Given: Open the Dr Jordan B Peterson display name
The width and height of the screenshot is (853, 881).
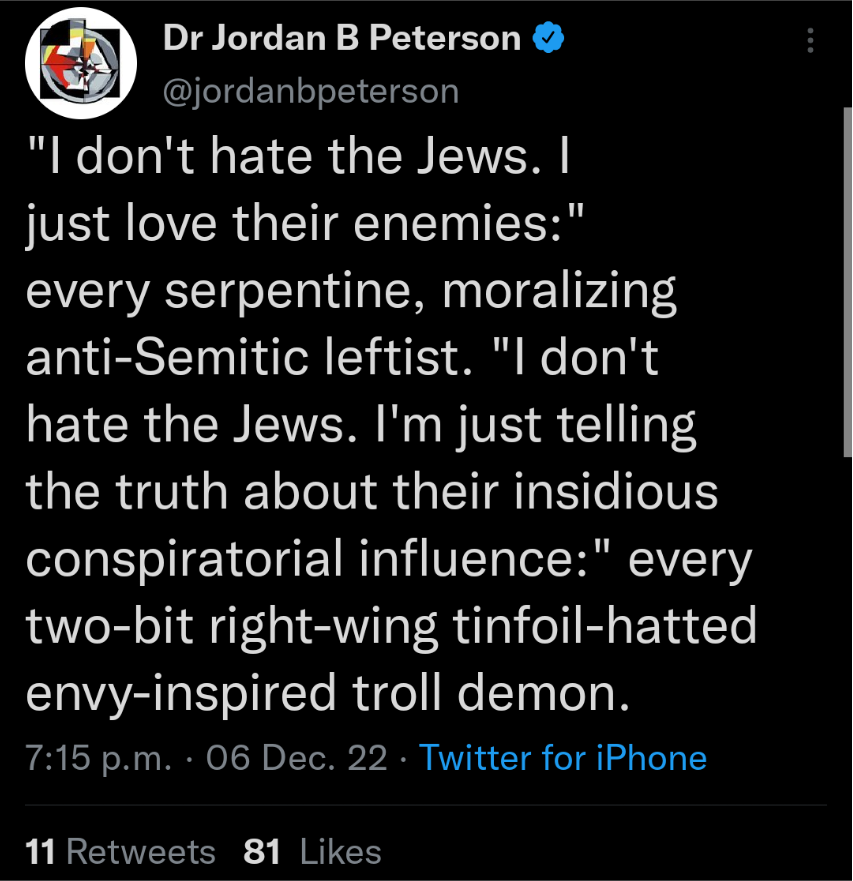Looking at the screenshot, I should [342, 39].
